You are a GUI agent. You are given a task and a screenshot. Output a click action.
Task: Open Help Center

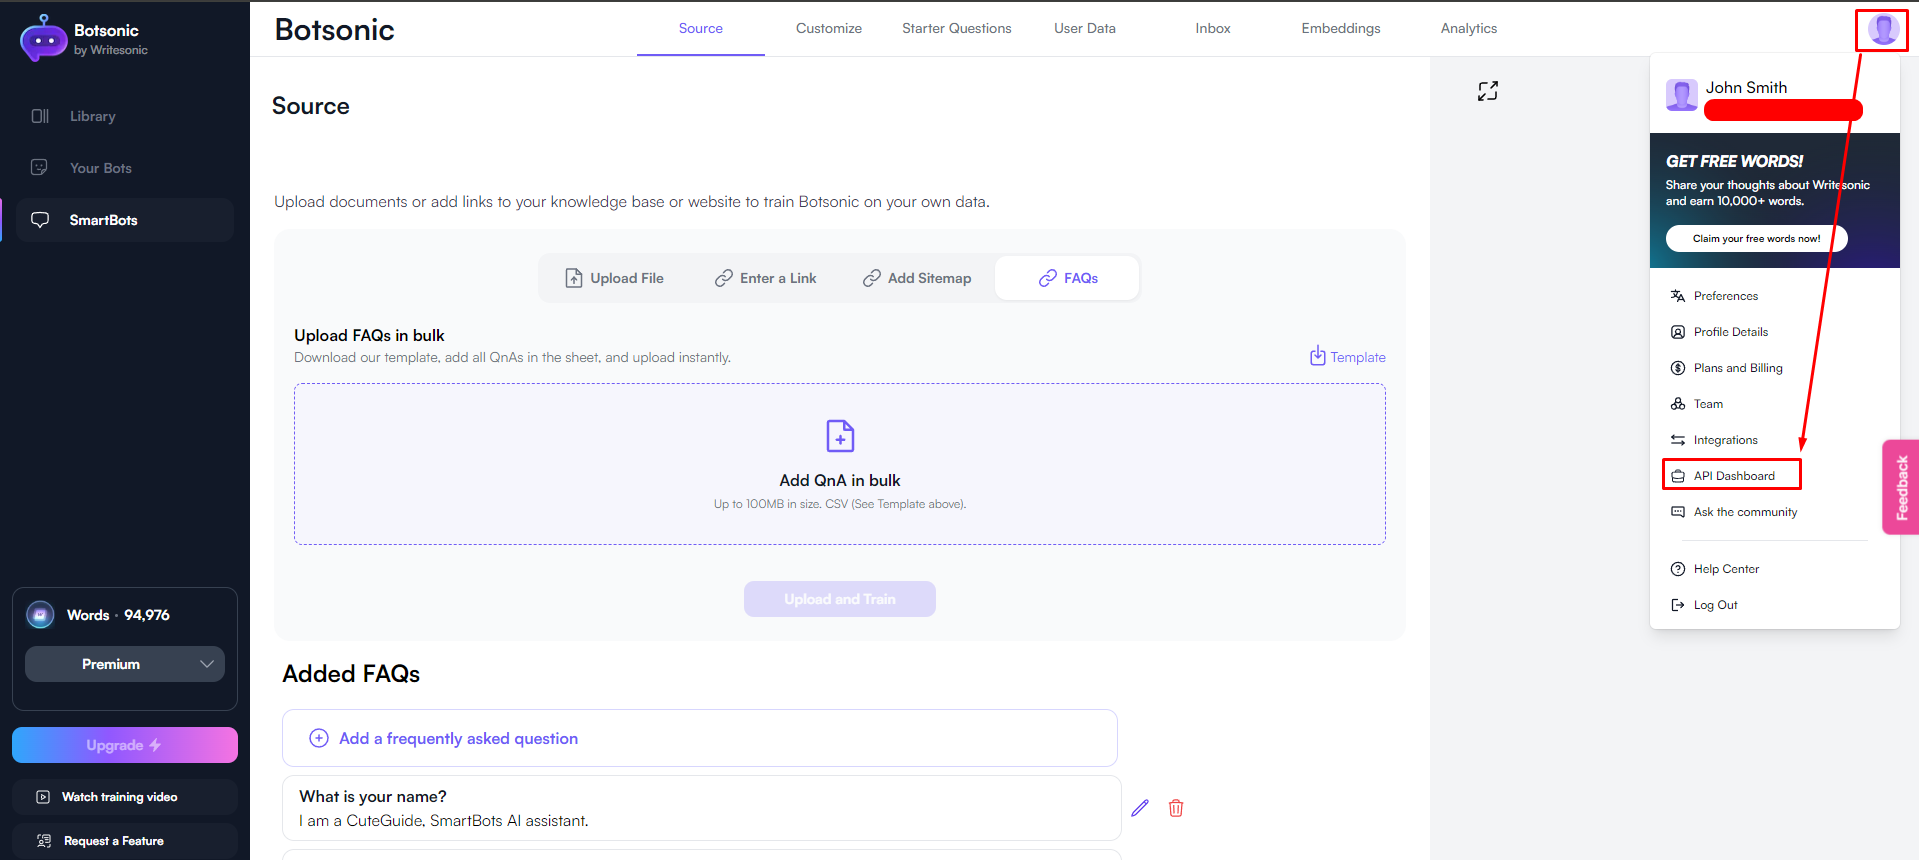click(1726, 569)
